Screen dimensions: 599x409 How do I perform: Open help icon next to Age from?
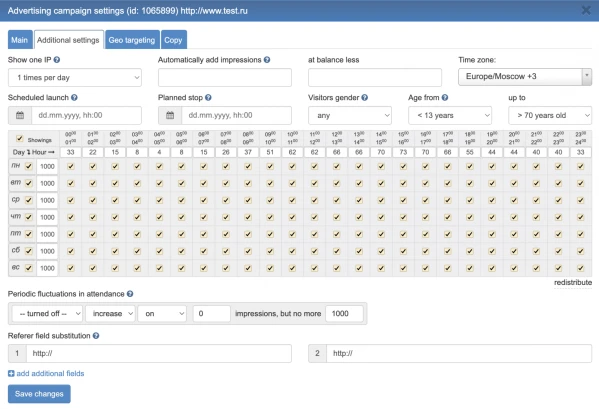click(445, 97)
